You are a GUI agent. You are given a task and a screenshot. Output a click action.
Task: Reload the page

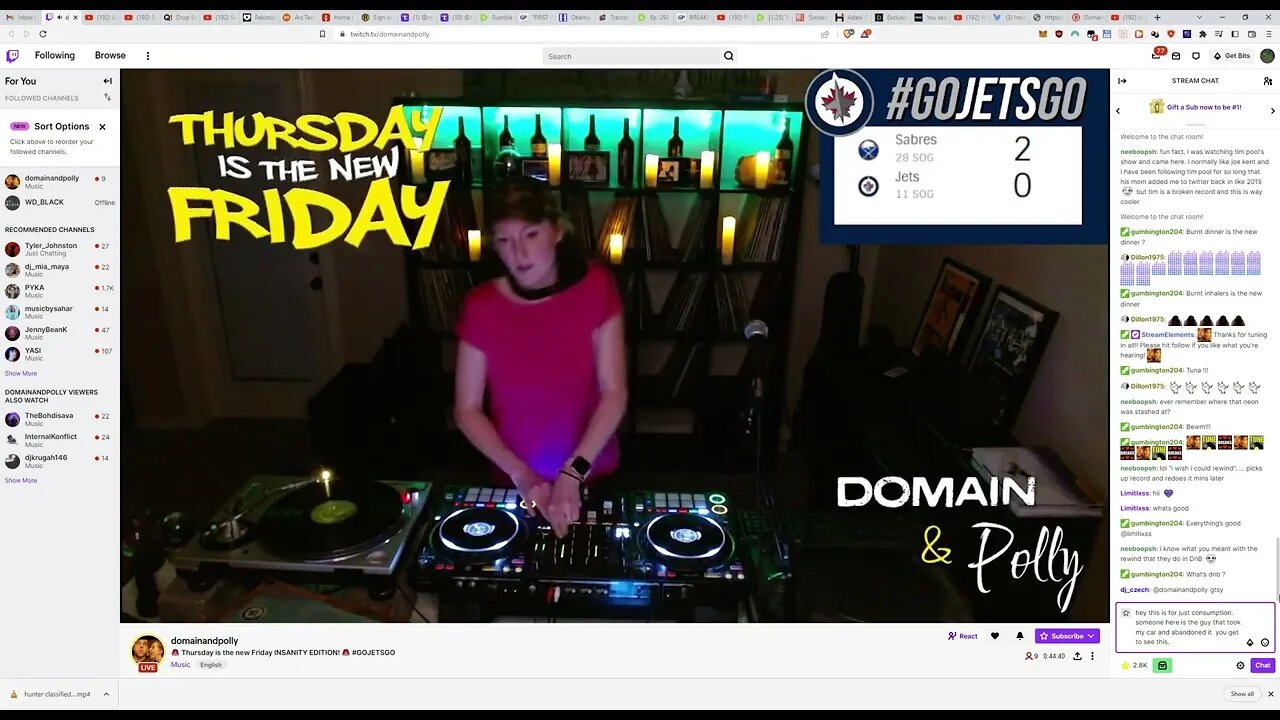43,33
